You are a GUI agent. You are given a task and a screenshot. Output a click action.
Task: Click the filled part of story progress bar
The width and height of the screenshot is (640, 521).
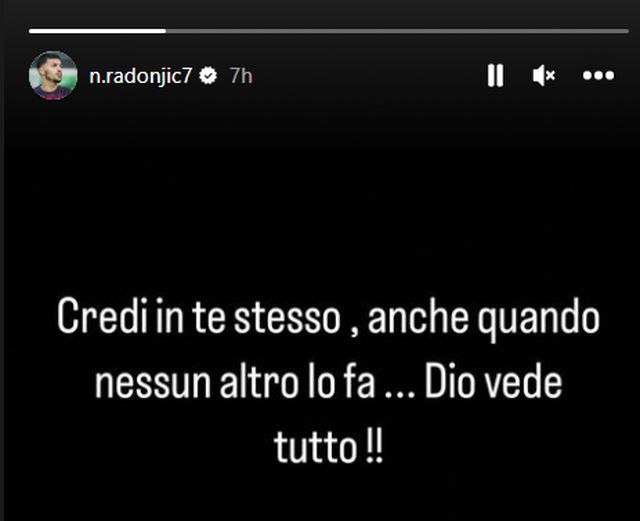tap(97, 31)
